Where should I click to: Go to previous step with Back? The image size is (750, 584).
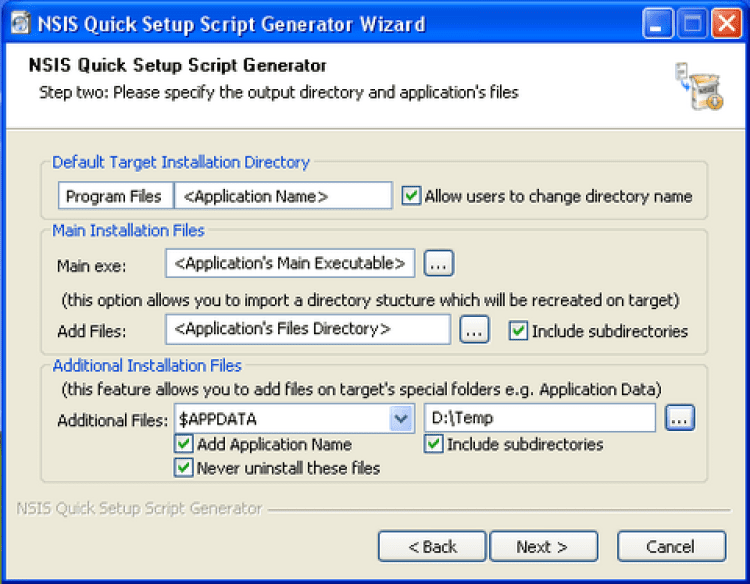(432, 546)
